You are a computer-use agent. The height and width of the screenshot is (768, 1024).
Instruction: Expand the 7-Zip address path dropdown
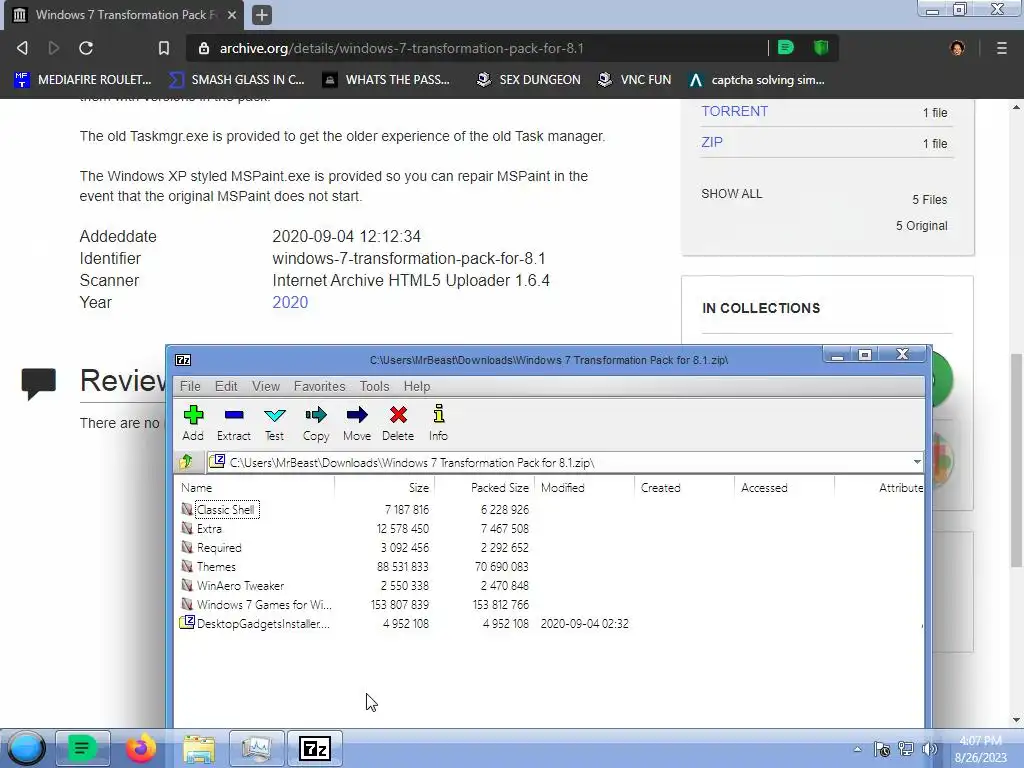917,462
